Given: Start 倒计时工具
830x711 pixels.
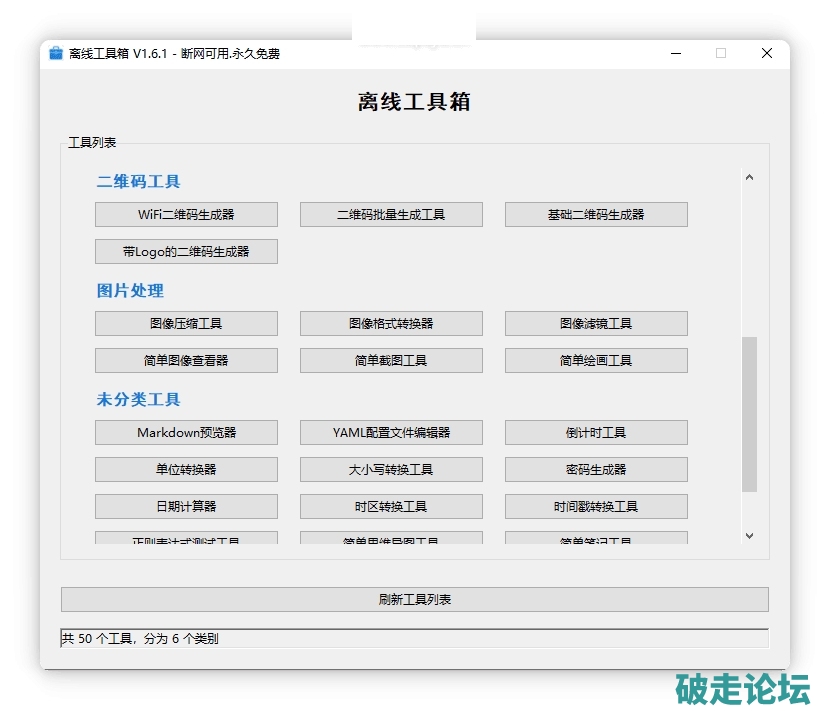Looking at the screenshot, I should [596, 433].
